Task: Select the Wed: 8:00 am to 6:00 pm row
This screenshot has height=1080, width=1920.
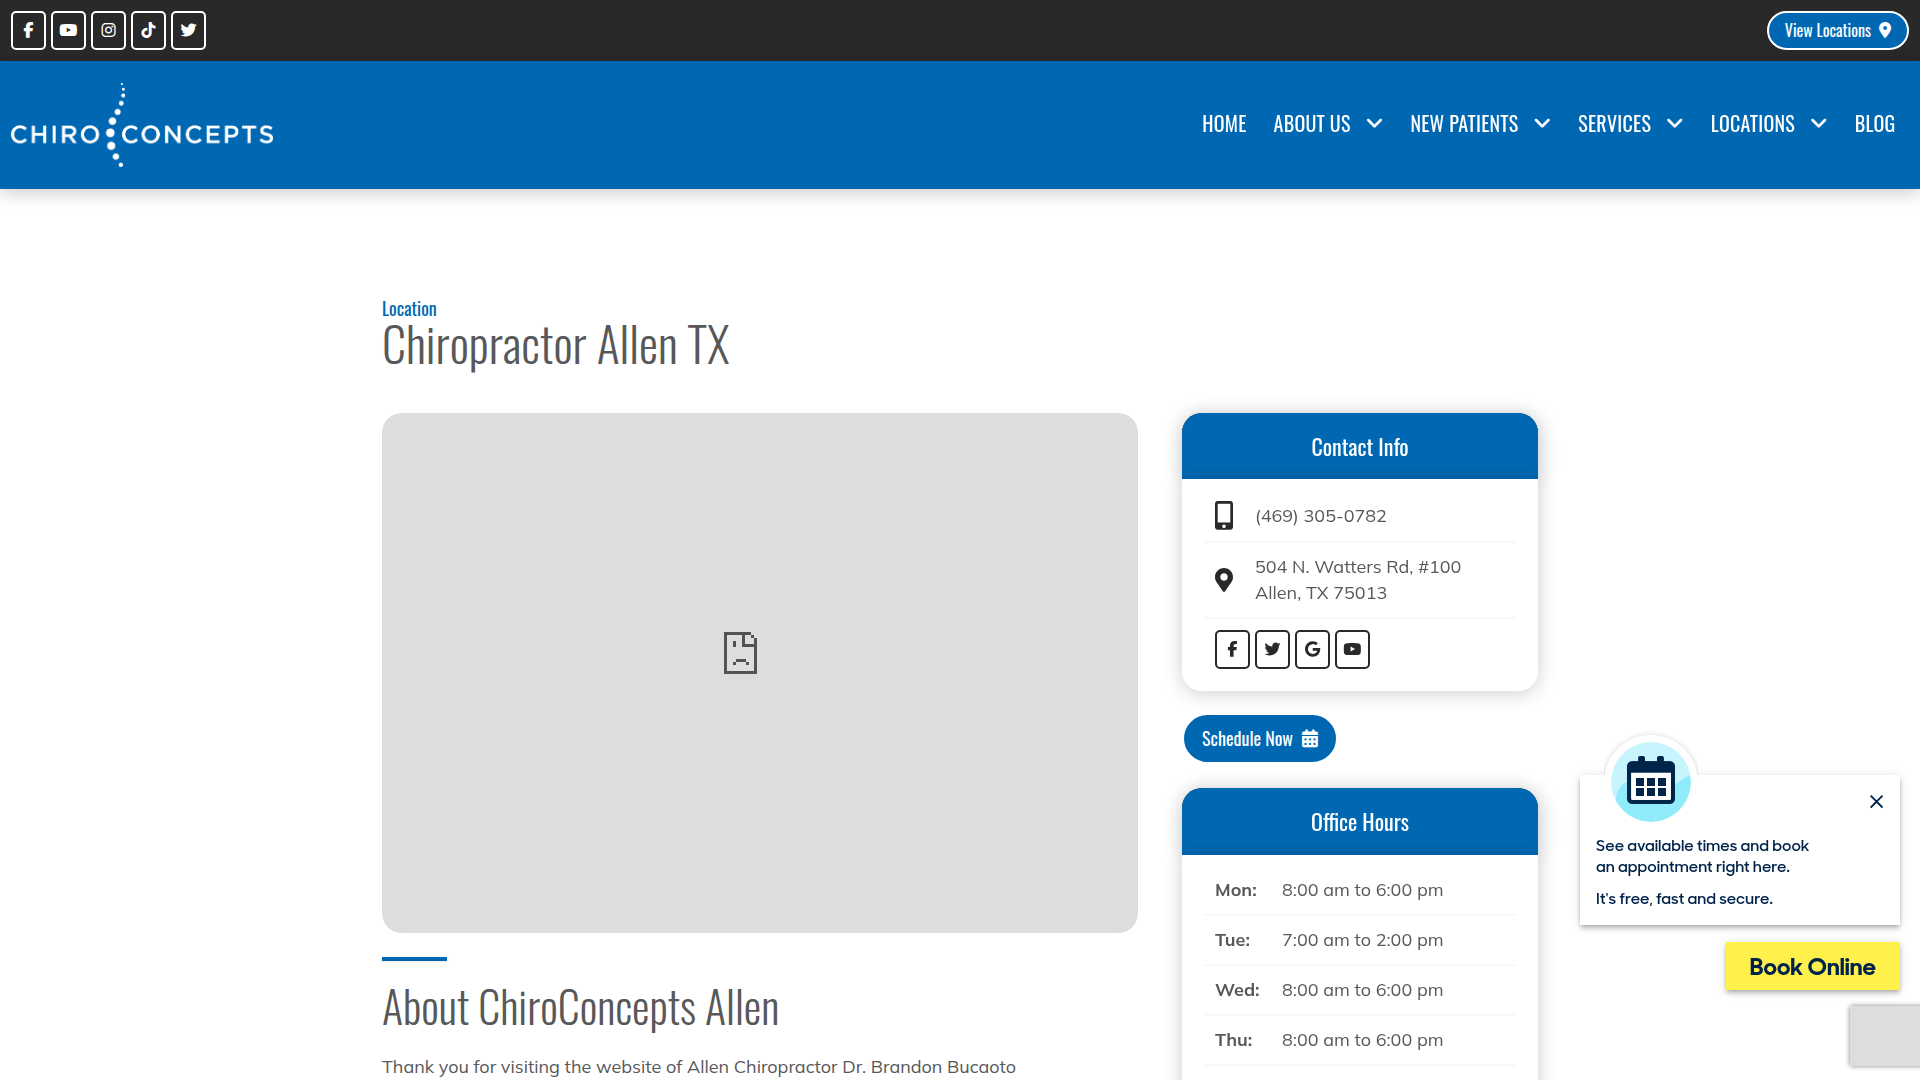Action: click(1360, 990)
